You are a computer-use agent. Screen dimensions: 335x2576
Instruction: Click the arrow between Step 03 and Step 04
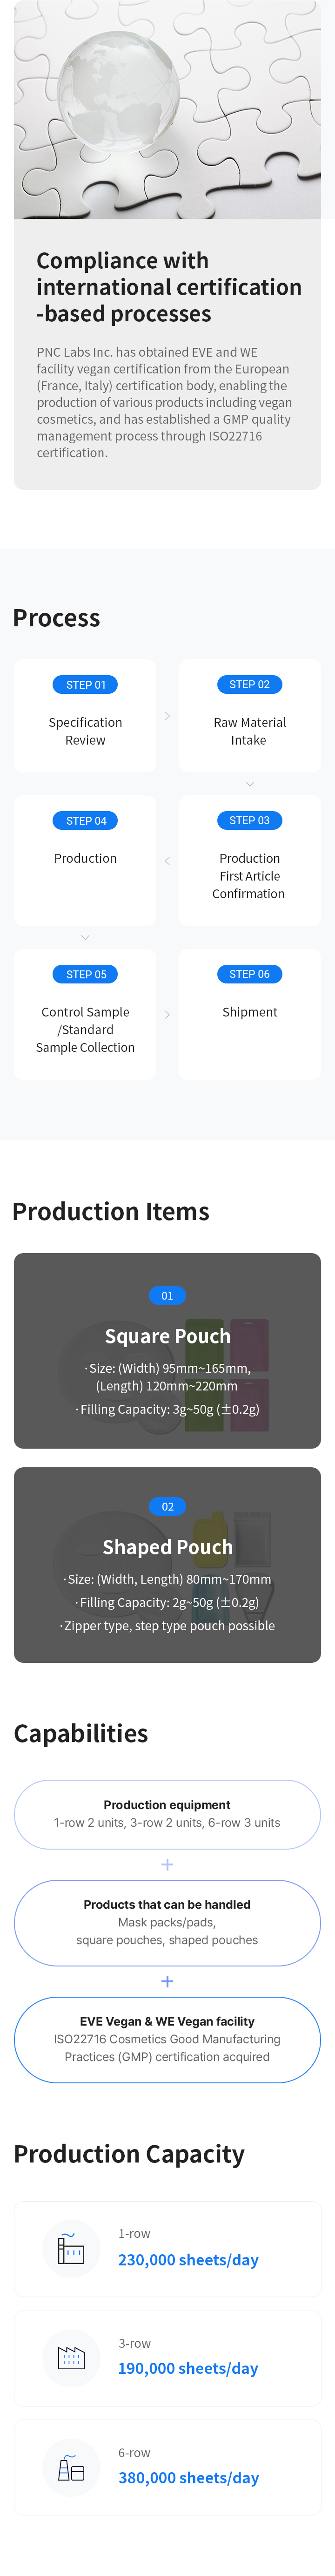coord(167,861)
